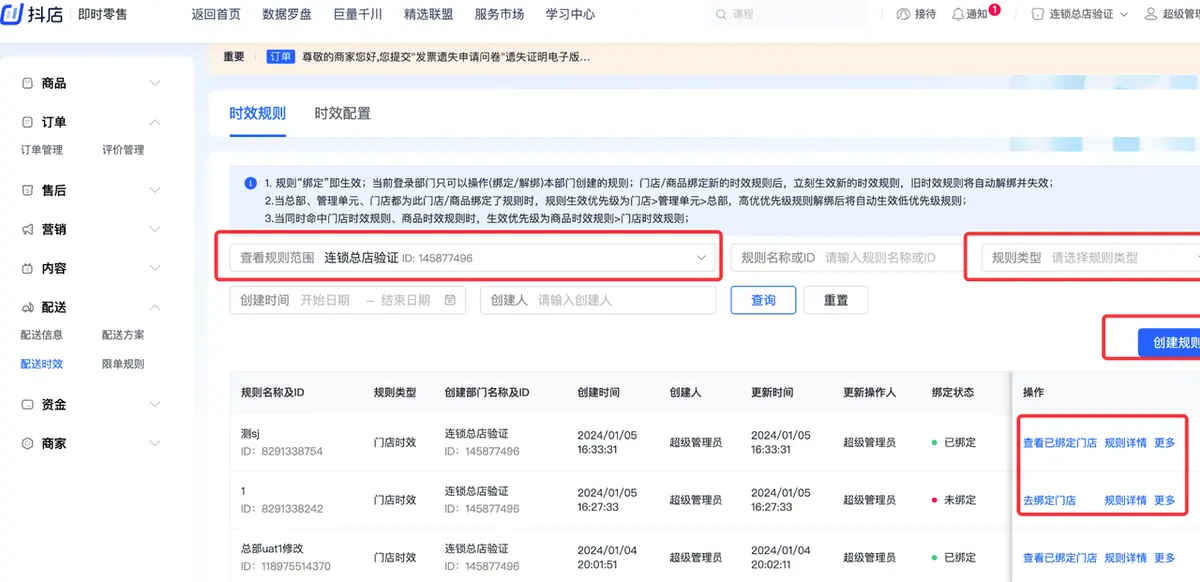Click the 结束日期 date field
Viewport: 1200px width, 582px height.
tap(405, 300)
